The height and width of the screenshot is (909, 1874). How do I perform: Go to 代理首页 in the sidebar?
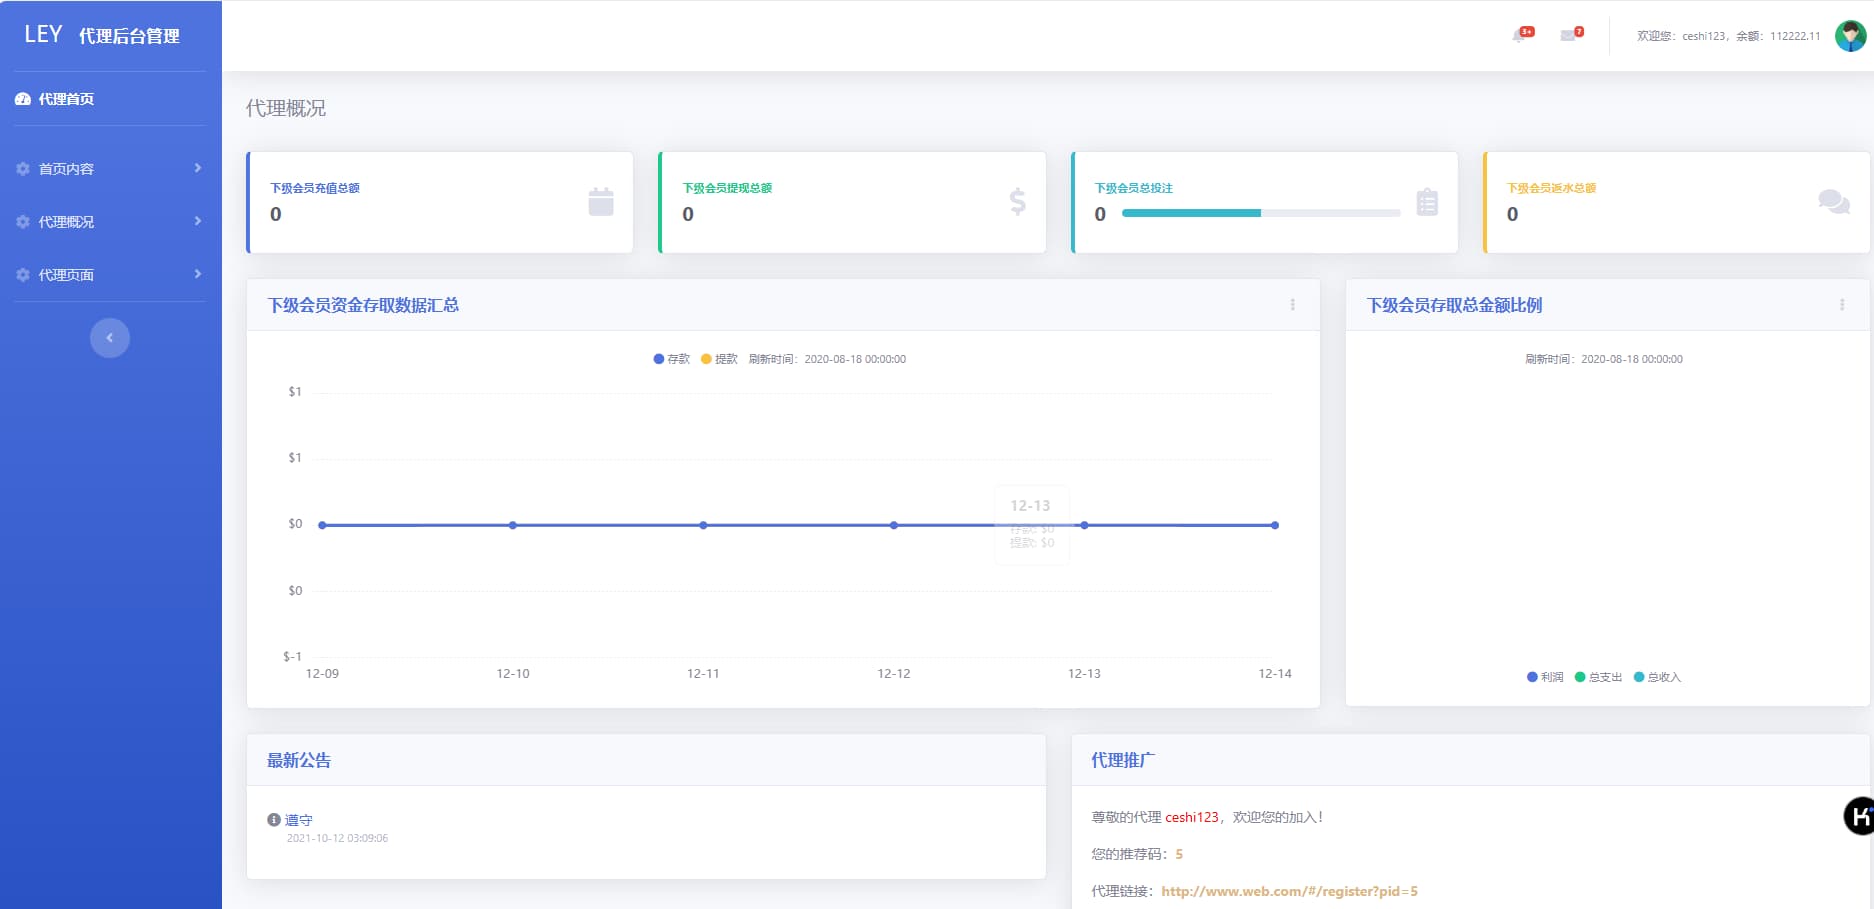66,99
